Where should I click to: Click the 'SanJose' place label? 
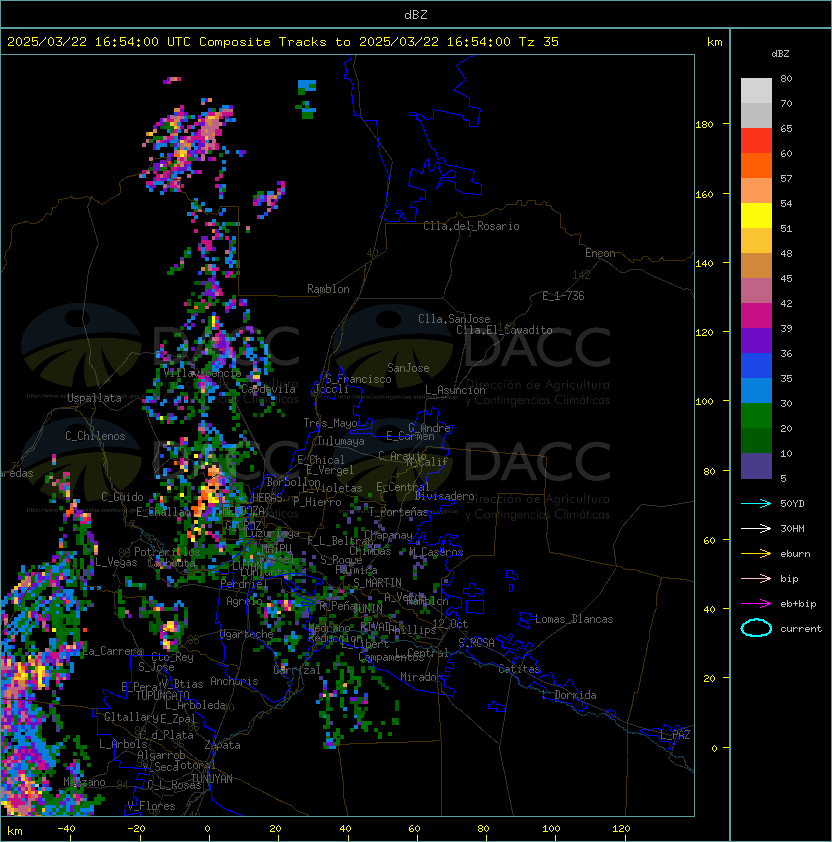pos(408,368)
